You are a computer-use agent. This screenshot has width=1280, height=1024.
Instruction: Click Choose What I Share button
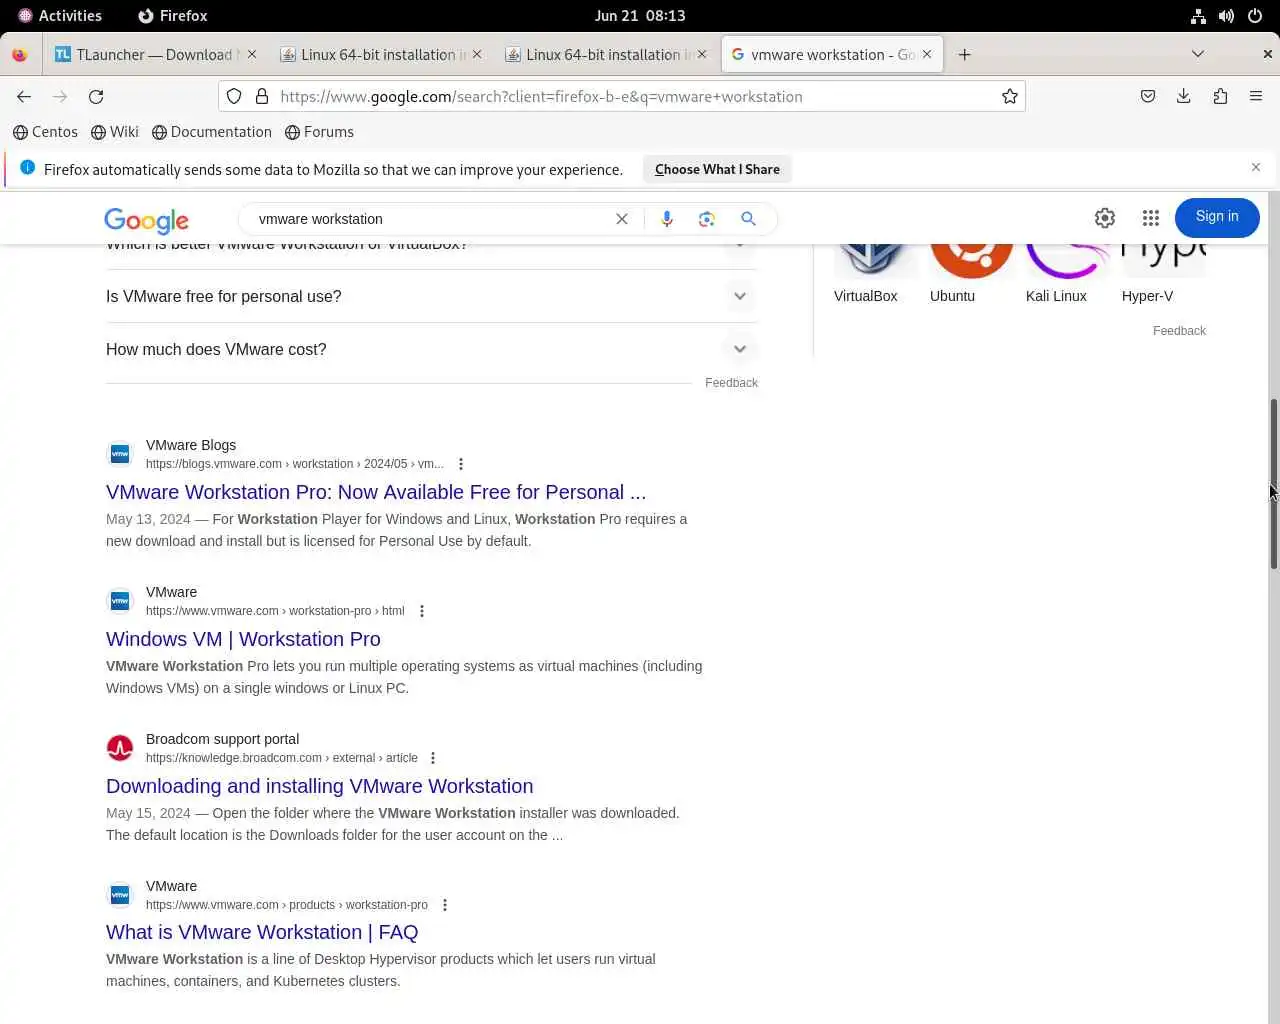717,169
